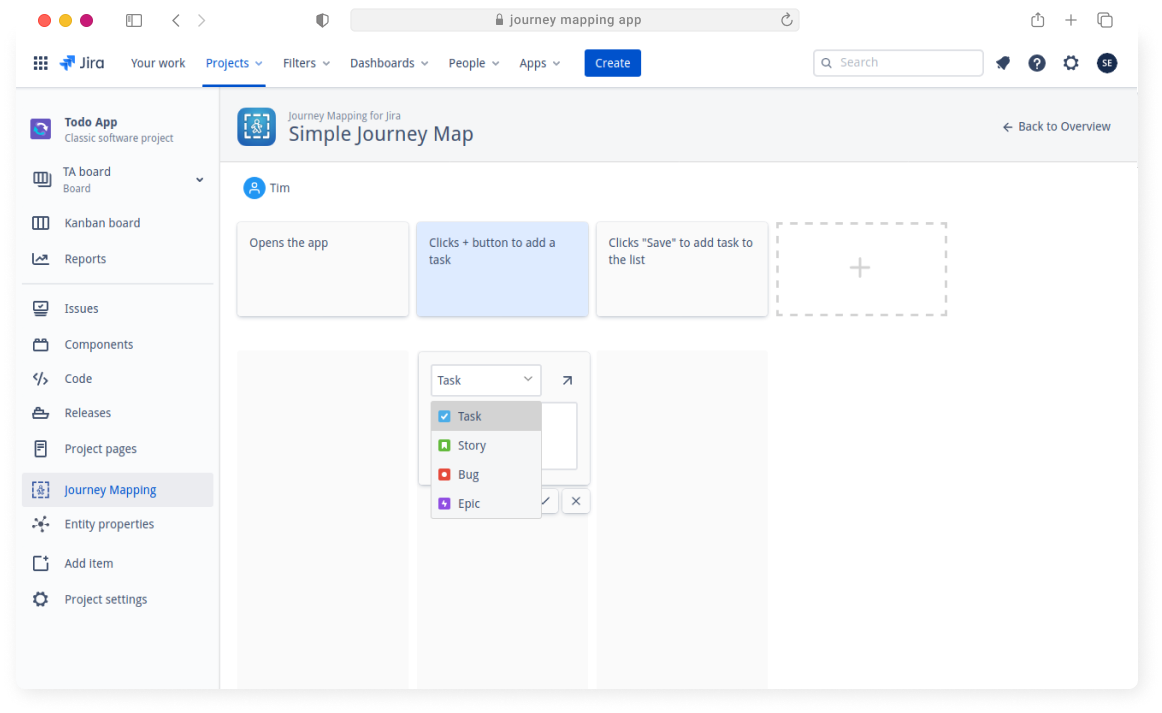This screenshot has height=713, width=1162.
Task: Click the Todo App project icon
Action: pos(41,129)
